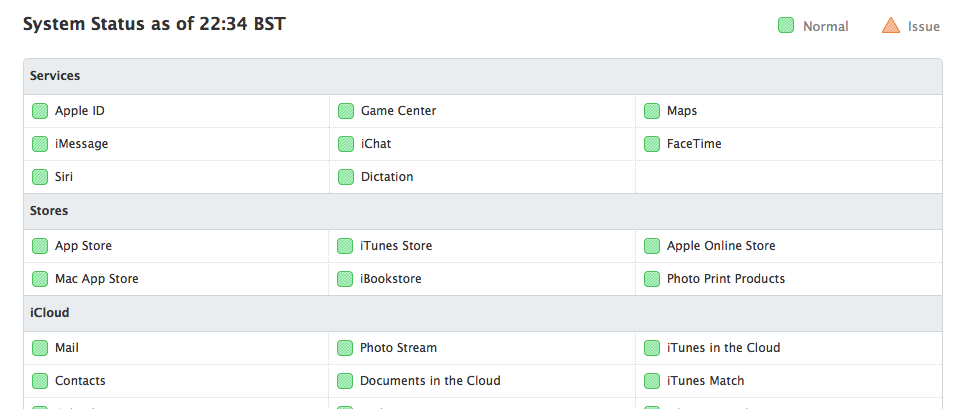Click the status icon beside iTunes Match
The width and height of the screenshot is (956, 409).
[652, 381]
